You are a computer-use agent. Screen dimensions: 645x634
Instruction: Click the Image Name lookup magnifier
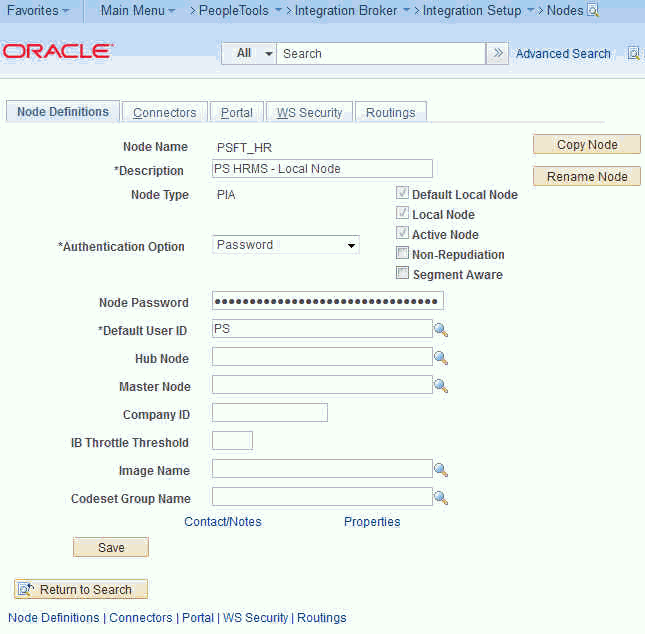(441, 469)
